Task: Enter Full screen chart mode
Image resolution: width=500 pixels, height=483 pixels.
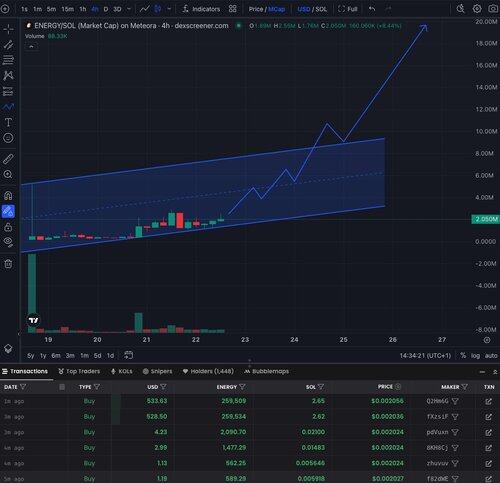Action: pyautogui.click(x=347, y=9)
